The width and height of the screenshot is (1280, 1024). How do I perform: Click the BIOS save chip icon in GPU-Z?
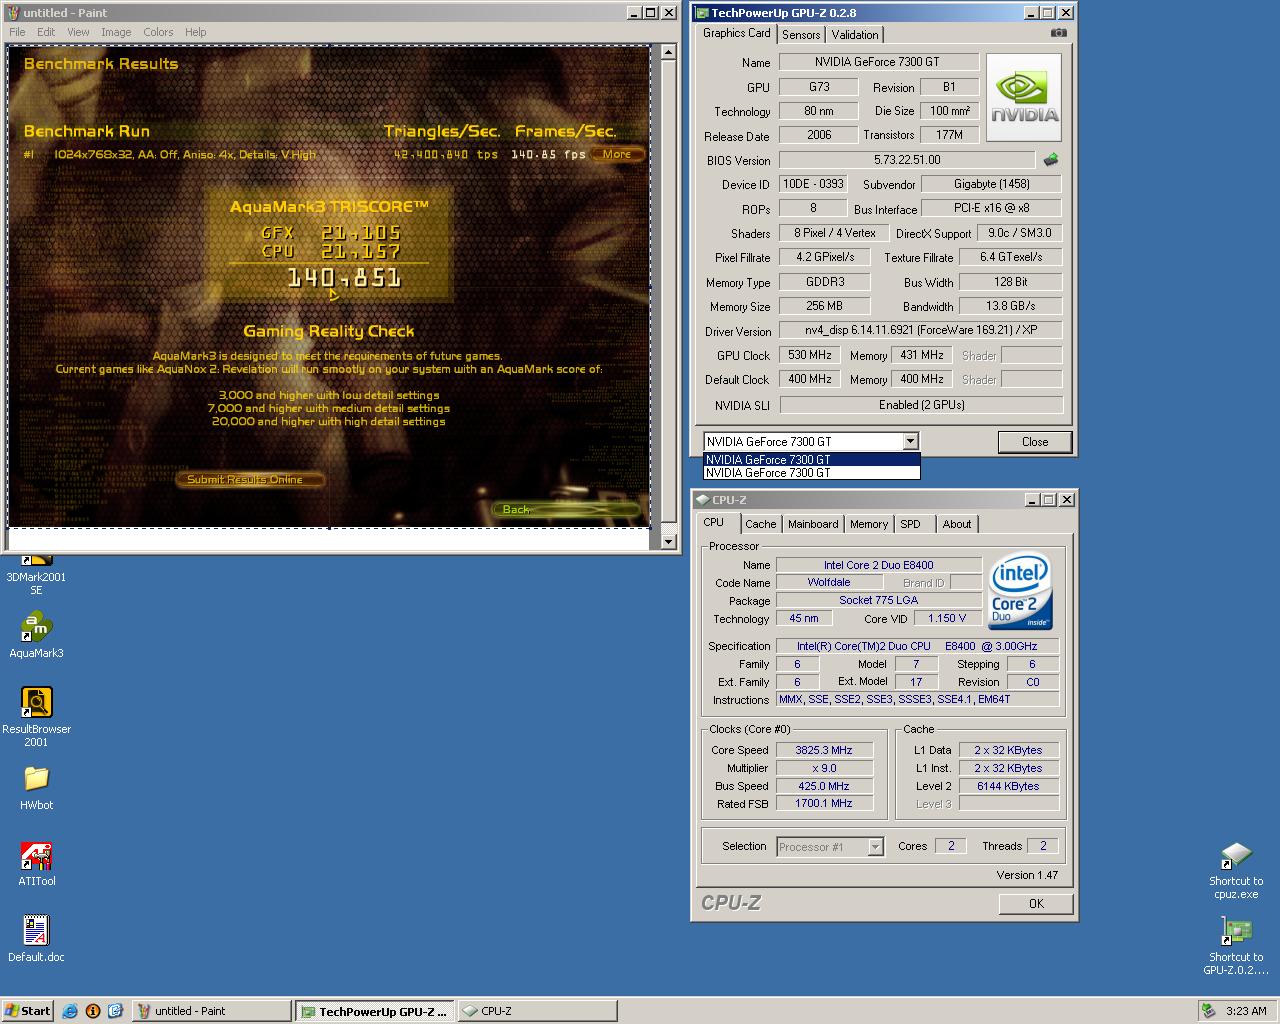click(x=1050, y=159)
